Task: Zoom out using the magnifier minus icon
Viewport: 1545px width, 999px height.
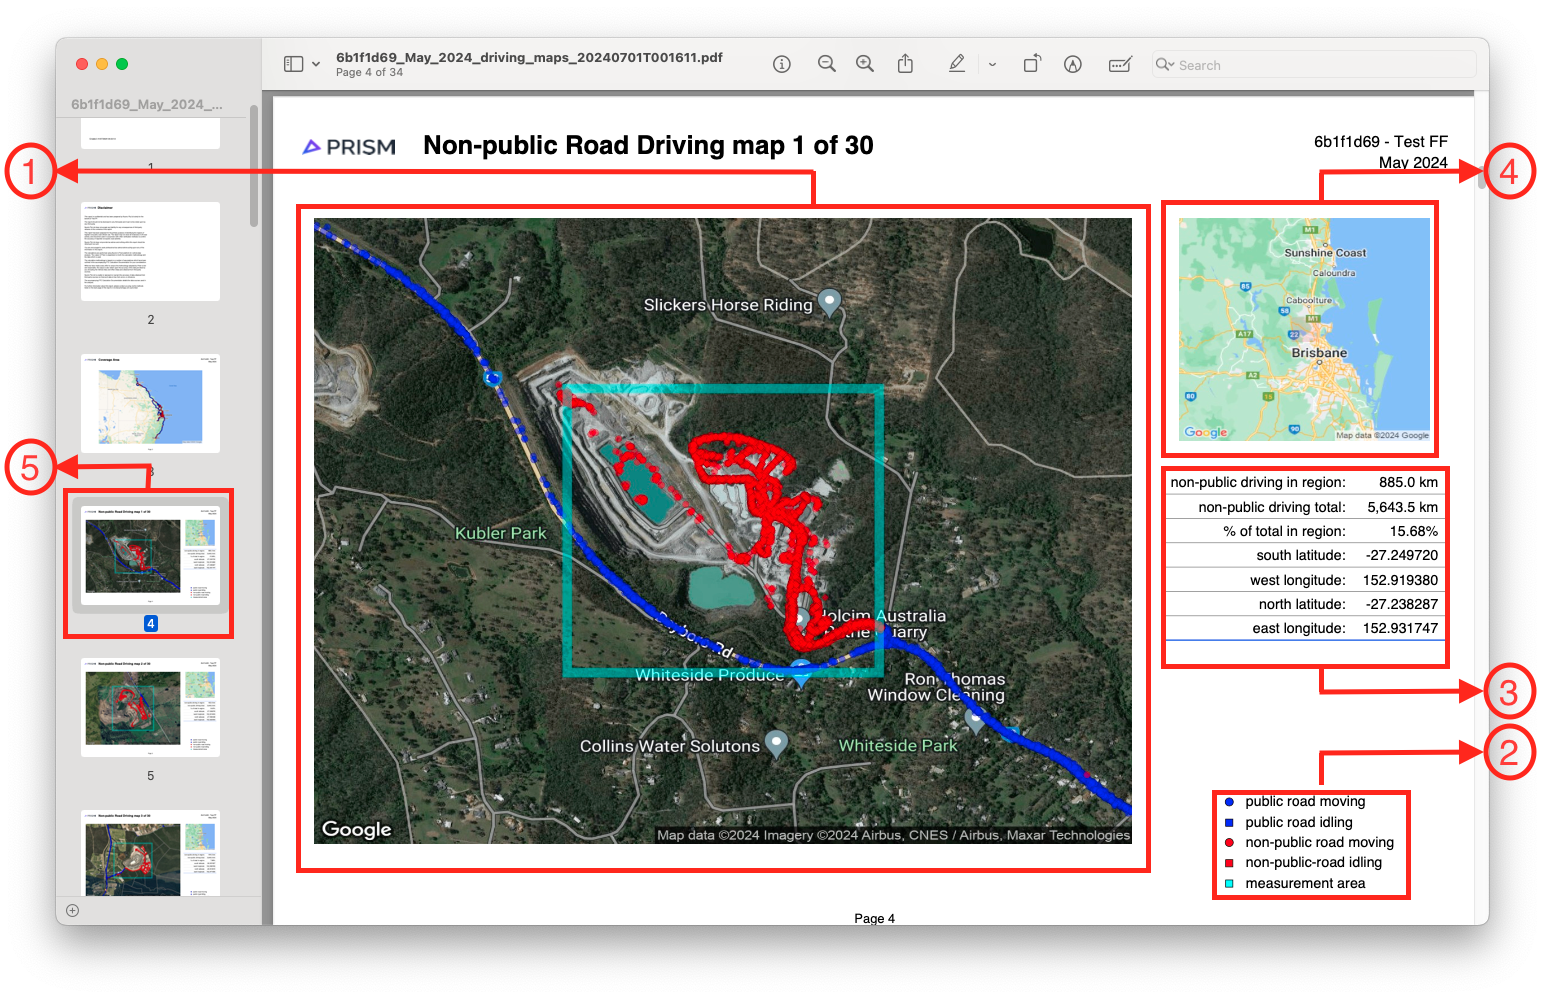Action: 826,64
